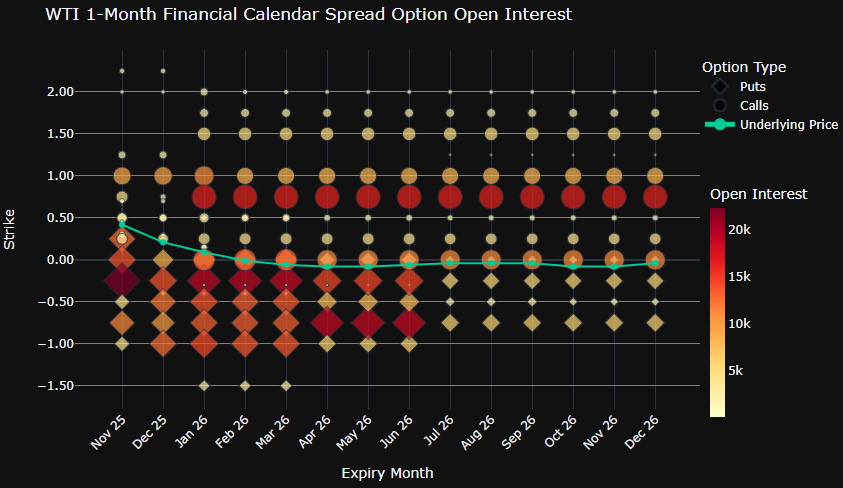Click the Option Type legend title
The height and width of the screenshot is (488, 843).
pyautogui.click(x=743, y=67)
